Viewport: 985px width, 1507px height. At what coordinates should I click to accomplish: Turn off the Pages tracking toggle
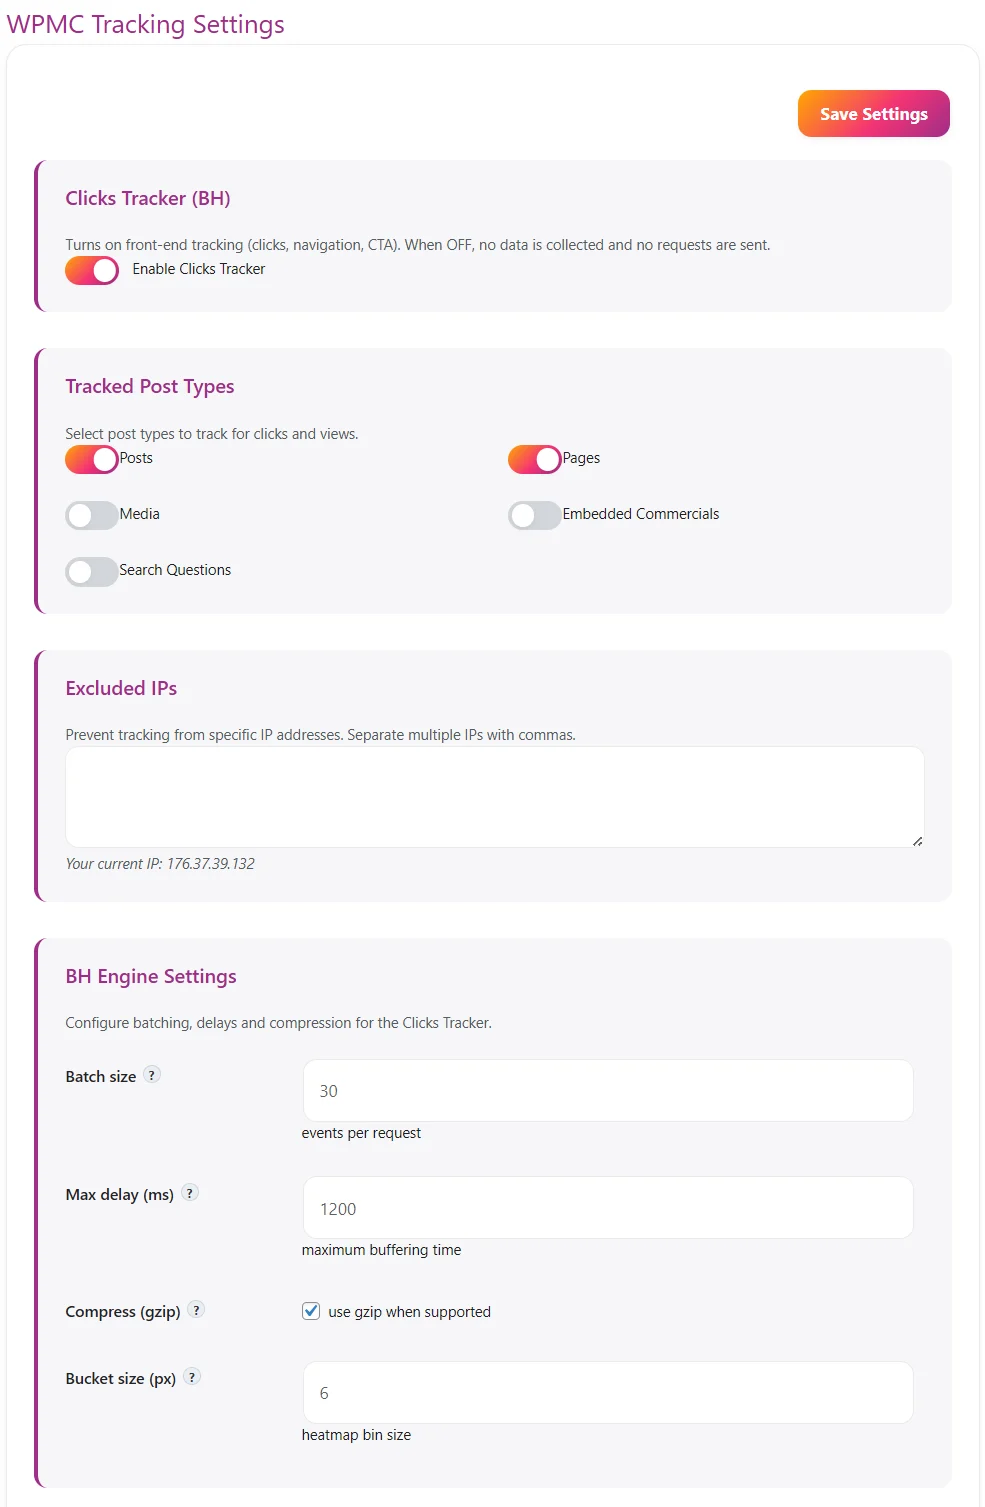tap(534, 459)
